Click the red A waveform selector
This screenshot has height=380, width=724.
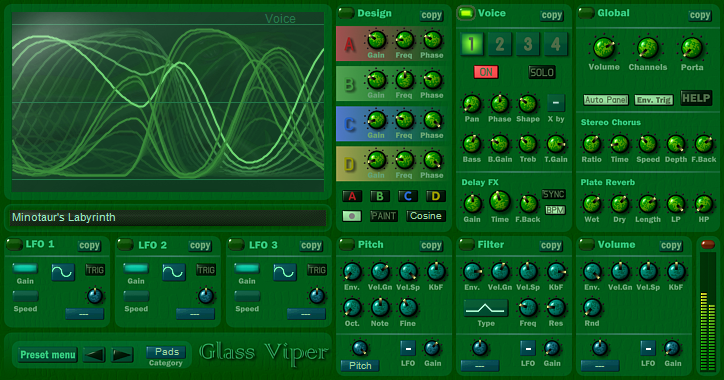pos(352,196)
